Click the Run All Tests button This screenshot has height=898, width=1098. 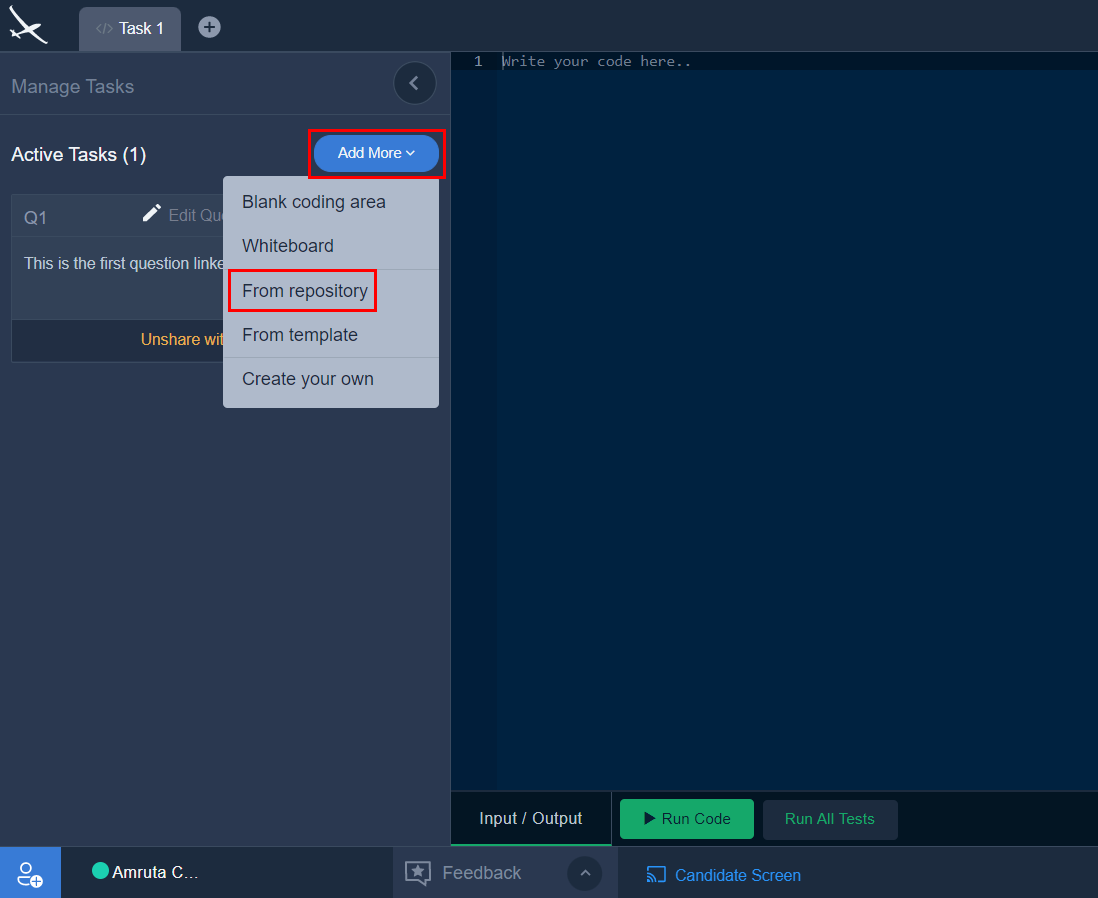(830, 818)
